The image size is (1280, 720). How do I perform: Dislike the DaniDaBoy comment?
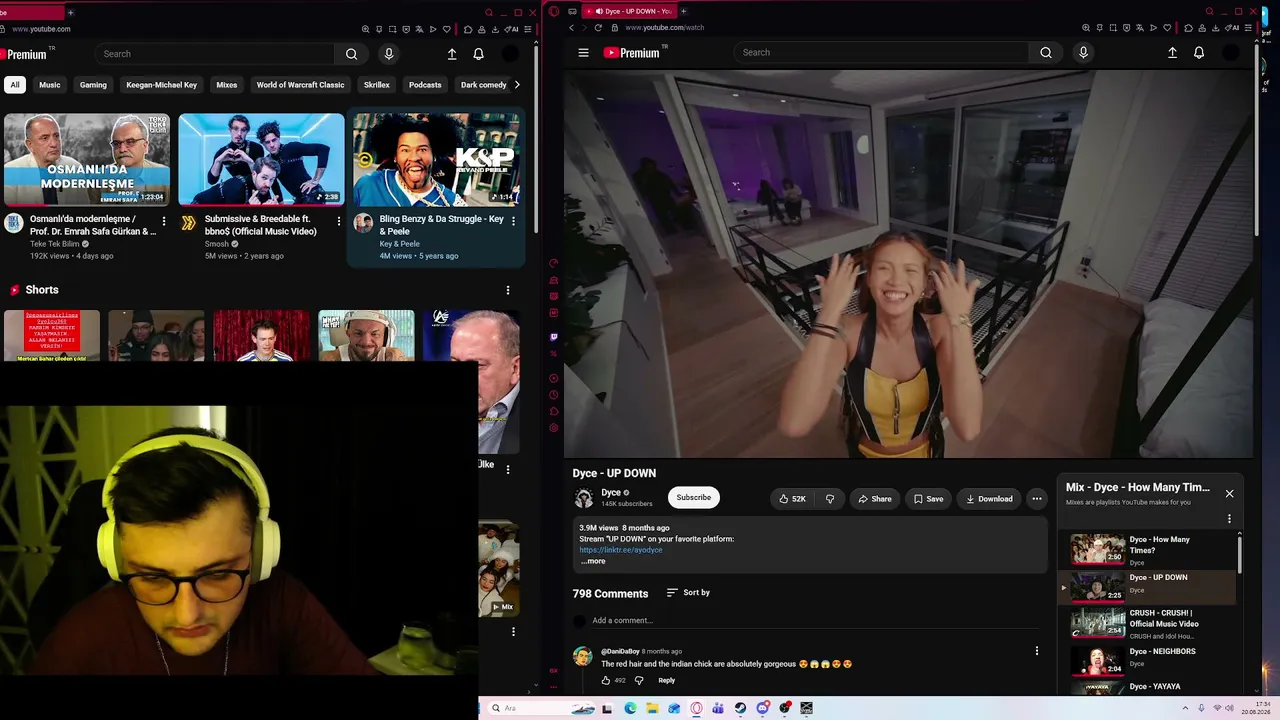(639, 680)
